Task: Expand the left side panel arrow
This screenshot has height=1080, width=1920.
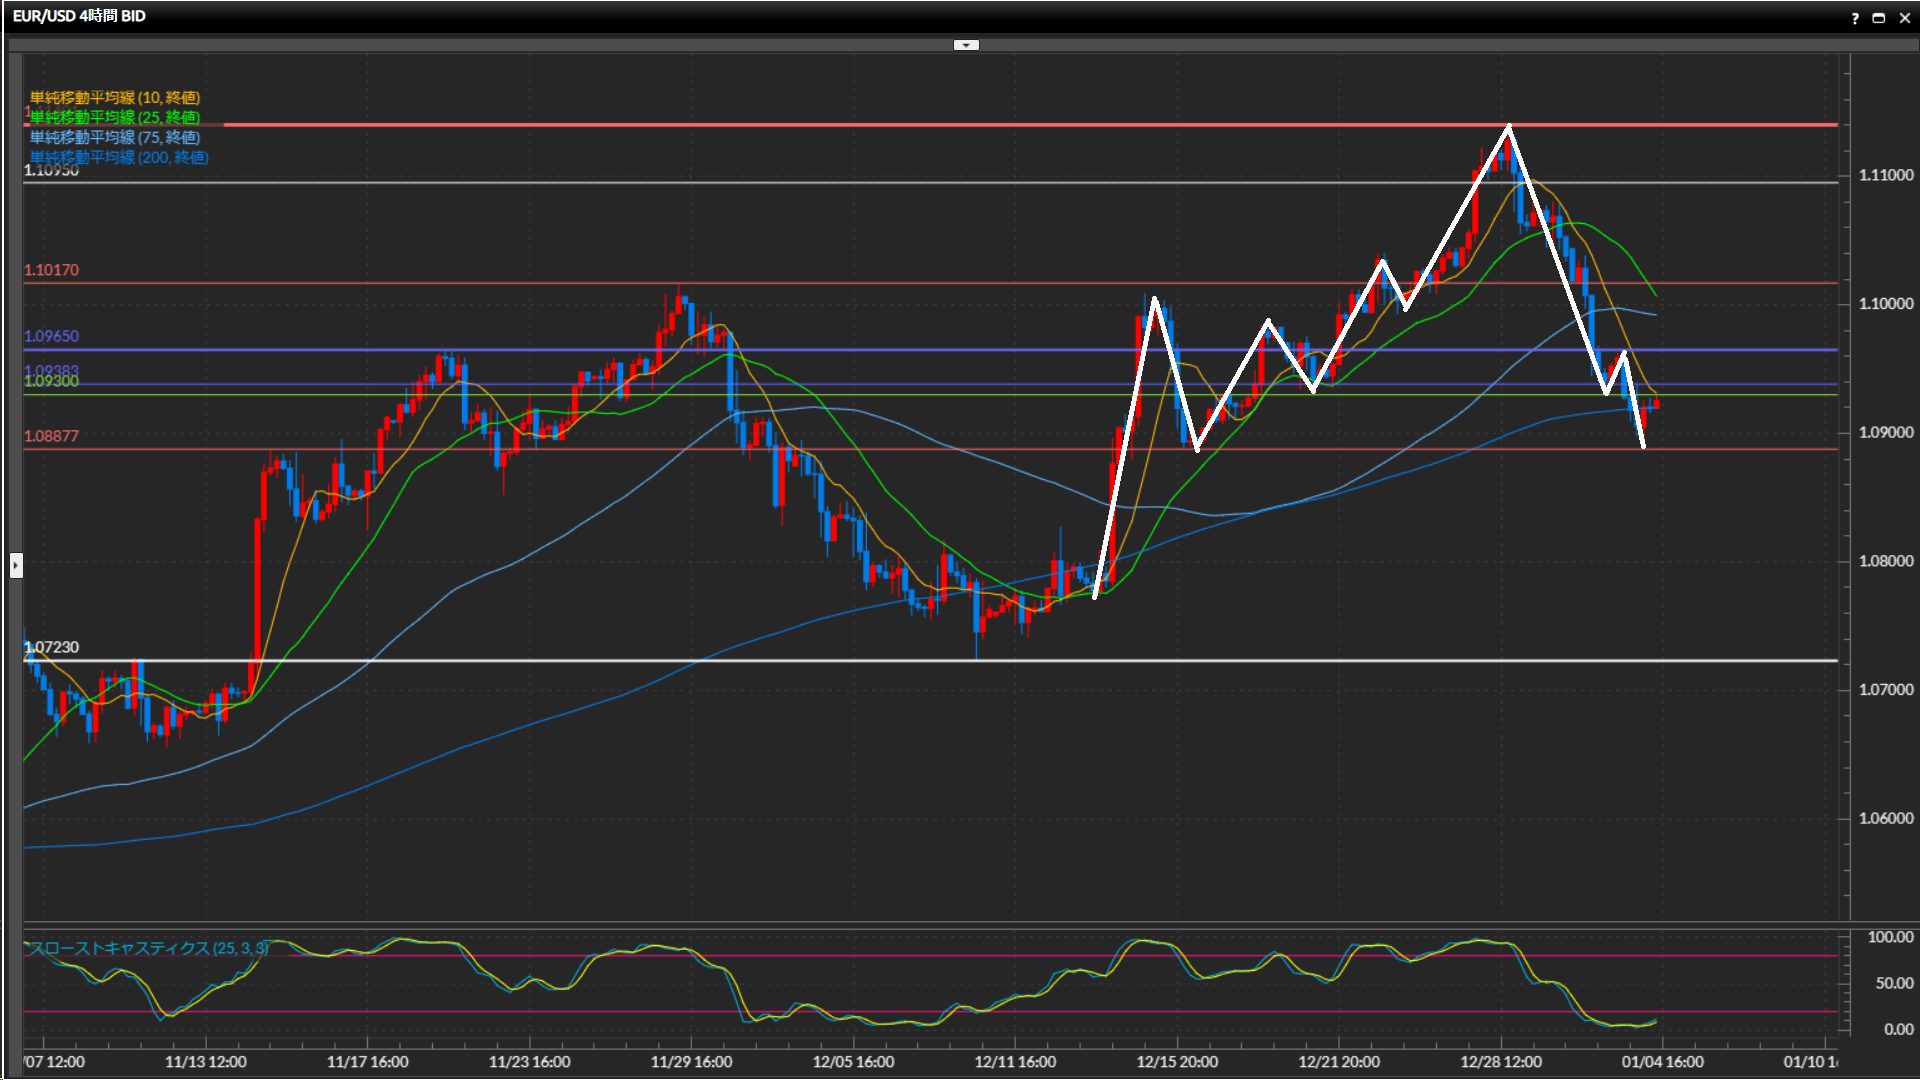Action: pyautogui.click(x=16, y=566)
